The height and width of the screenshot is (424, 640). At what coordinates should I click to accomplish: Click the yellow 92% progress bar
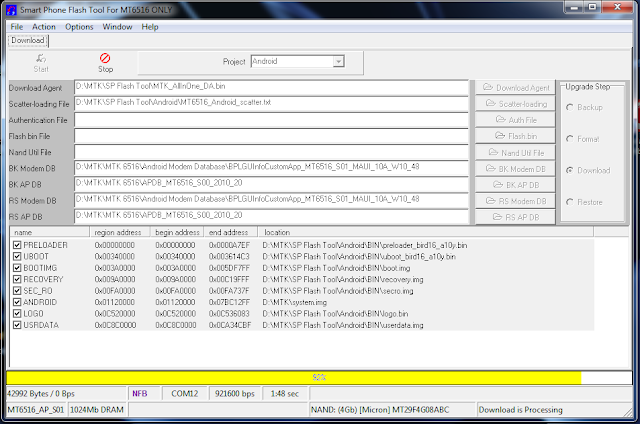pos(319,377)
